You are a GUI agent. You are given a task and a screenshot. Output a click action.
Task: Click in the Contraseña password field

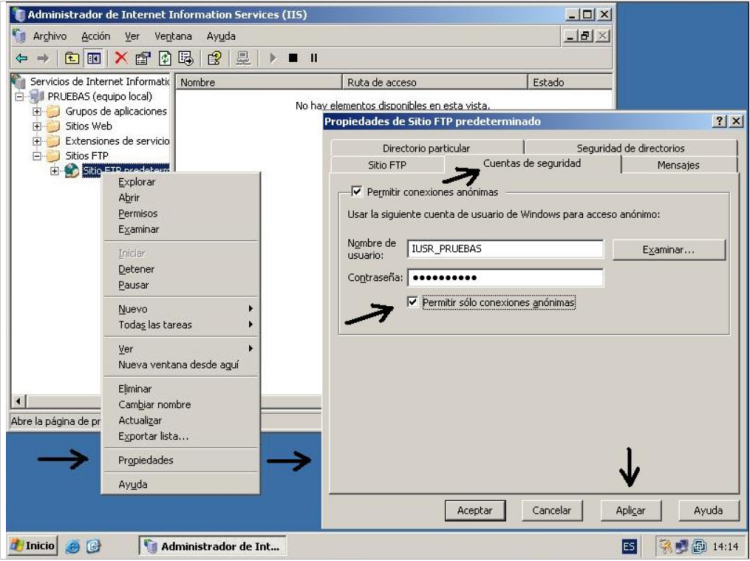[x=506, y=277]
